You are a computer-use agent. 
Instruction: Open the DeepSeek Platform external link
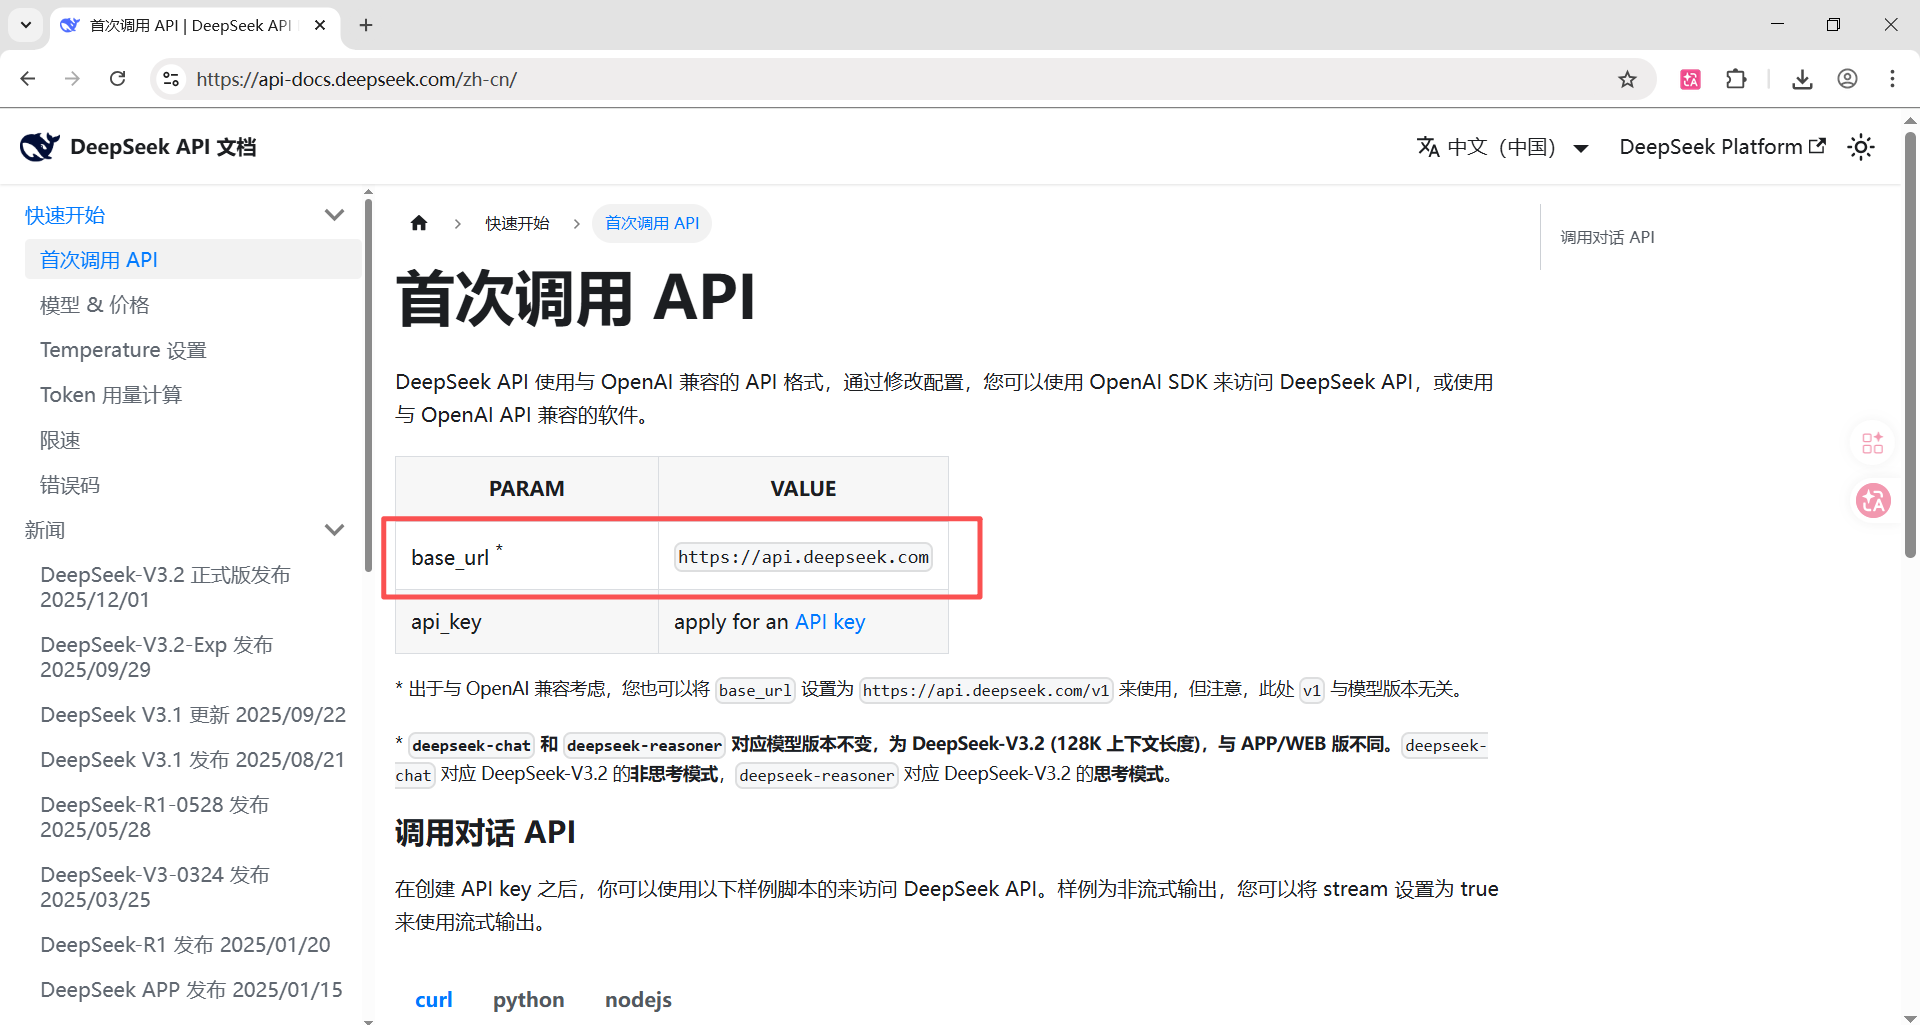click(x=1722, y=147)
